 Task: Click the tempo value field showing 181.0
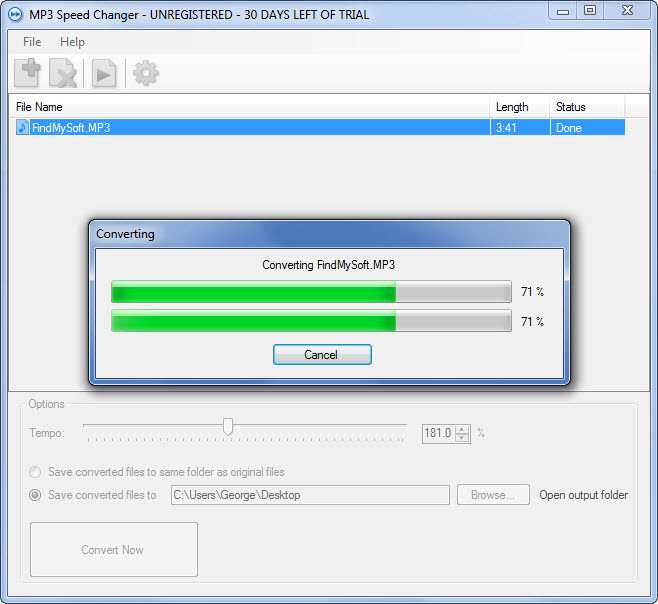tap(439, 433)
